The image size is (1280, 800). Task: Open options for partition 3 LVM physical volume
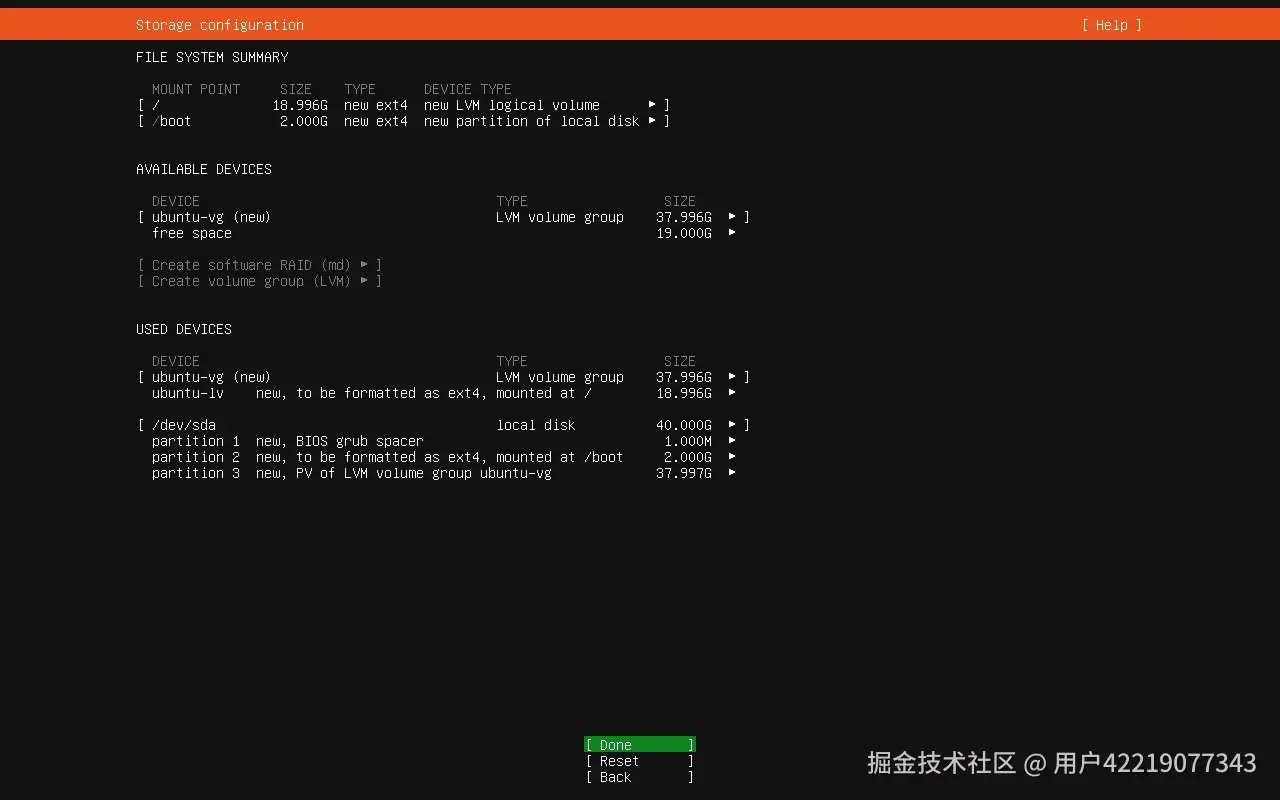(731, 473)
